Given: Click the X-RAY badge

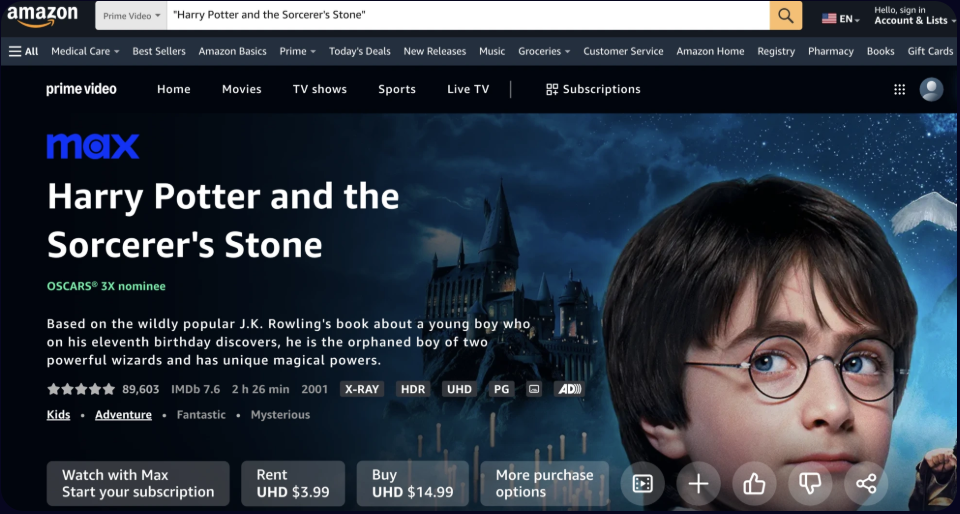Looking at the screenshot, I should [362, 389].
